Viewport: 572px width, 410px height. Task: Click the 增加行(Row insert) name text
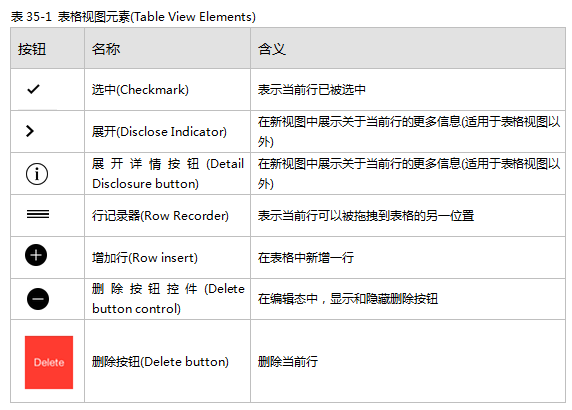click(x=145, y=258)
